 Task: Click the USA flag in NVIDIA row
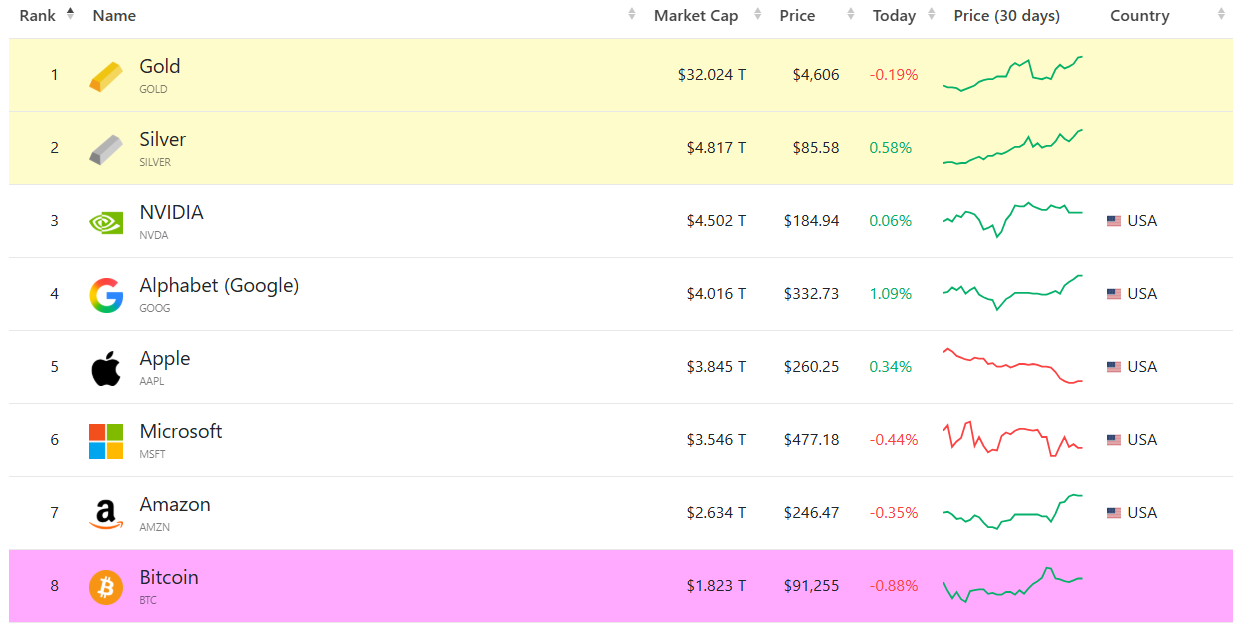tap(1114, 221)
